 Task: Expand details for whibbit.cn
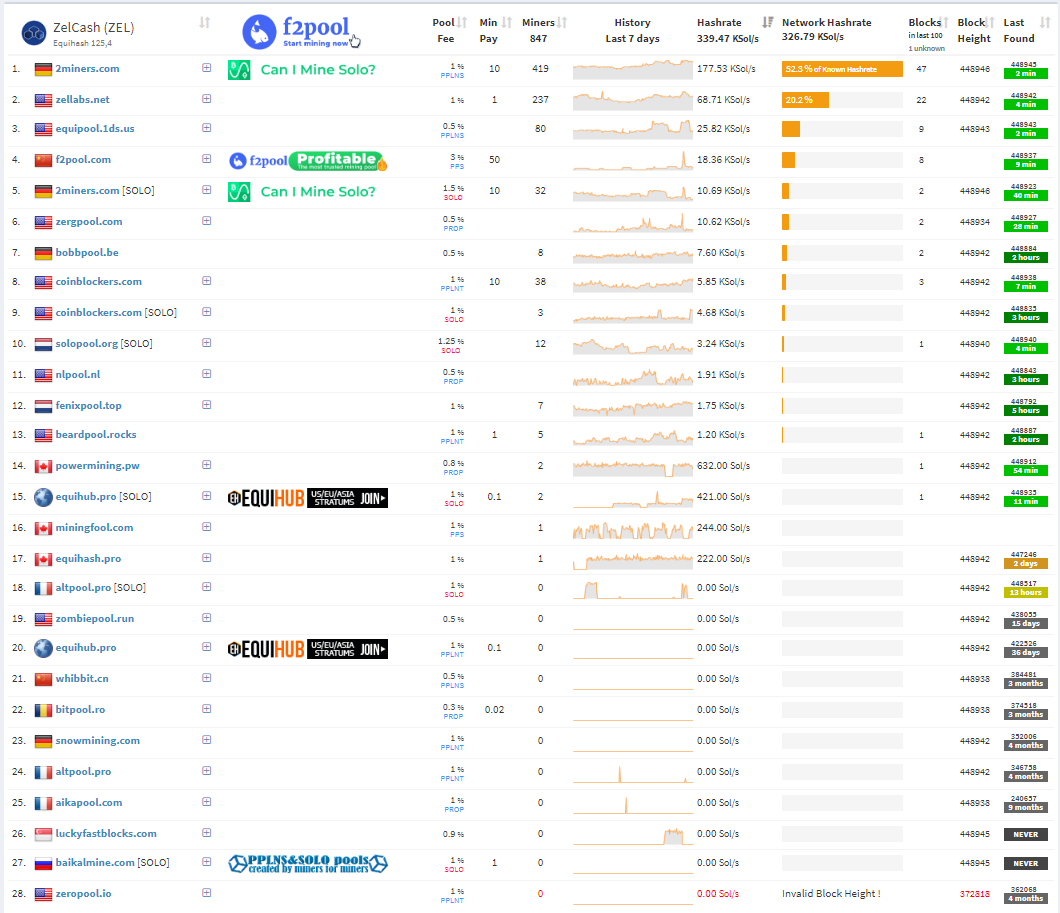tap(207, 678)
